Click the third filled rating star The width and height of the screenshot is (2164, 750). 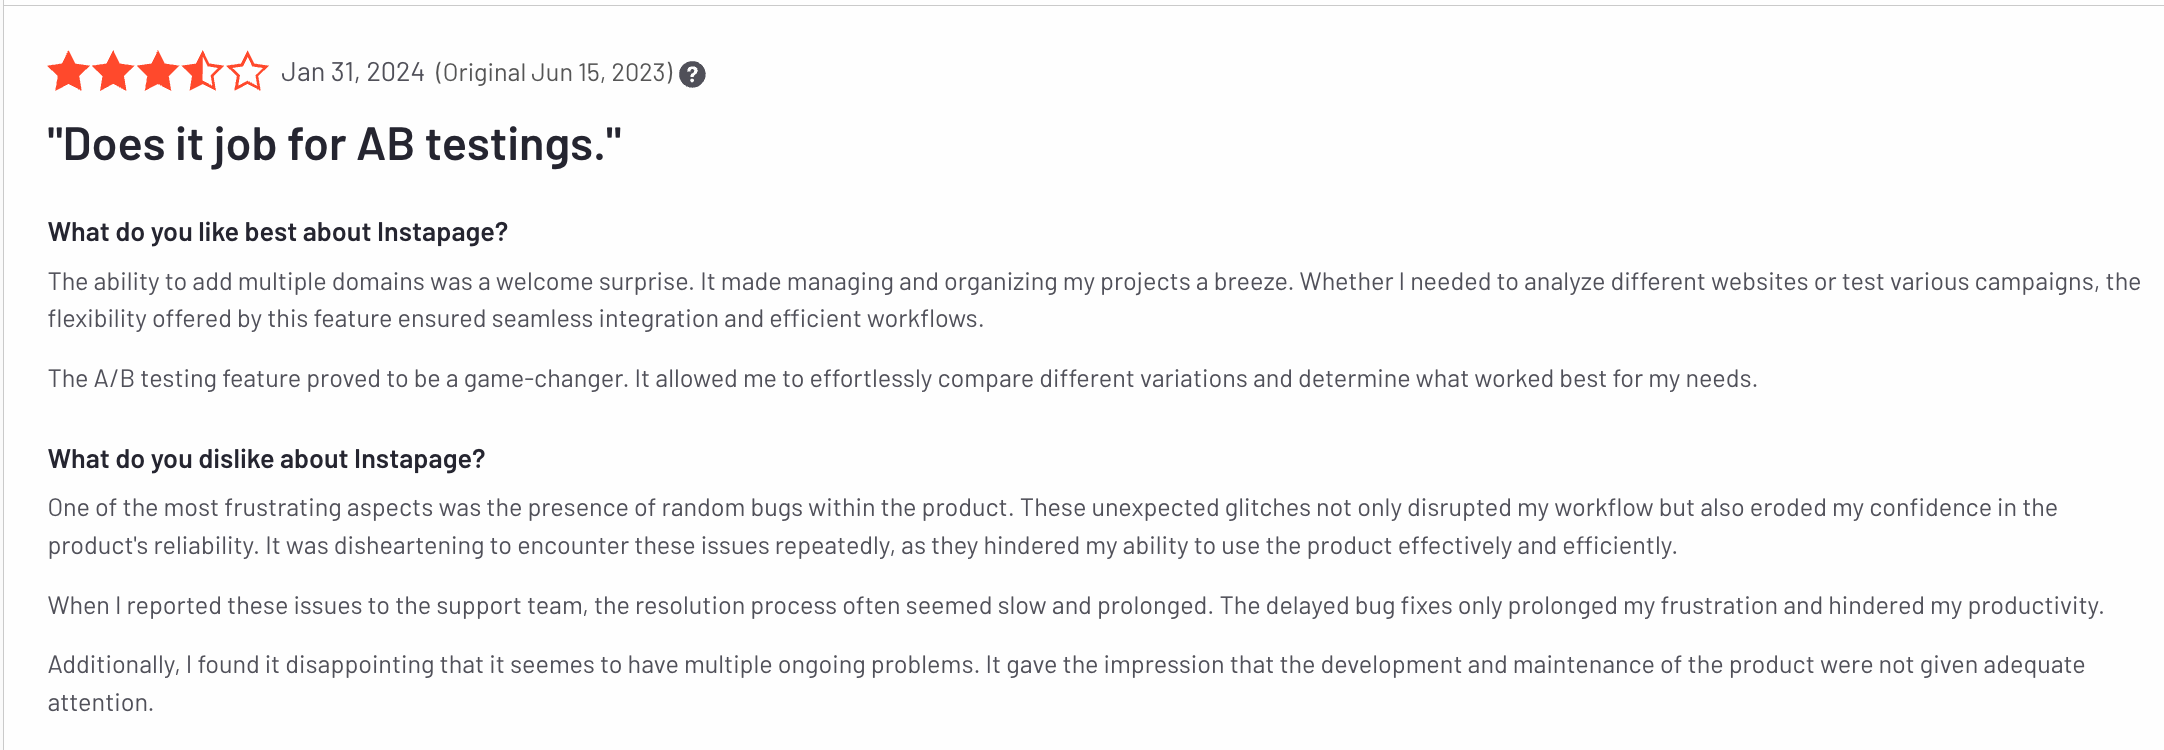pos(158,73)
